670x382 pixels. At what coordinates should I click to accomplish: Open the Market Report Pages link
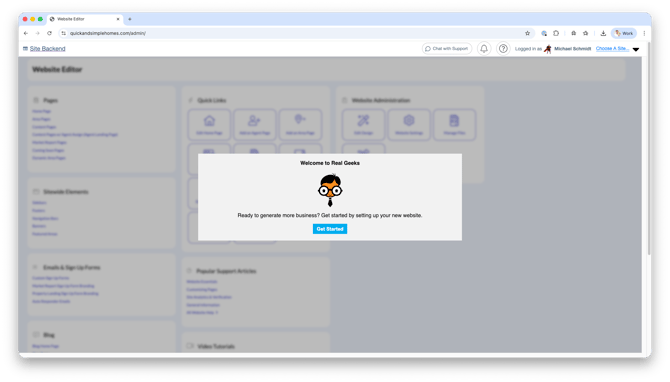pyautogui.click(x=49, y=142)
